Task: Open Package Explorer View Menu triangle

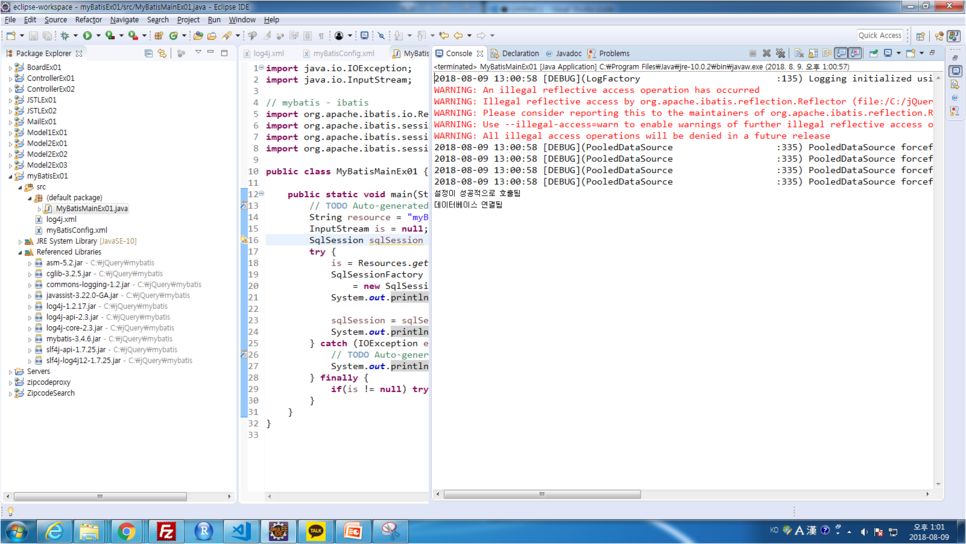Action: click(x=198, y=52)
